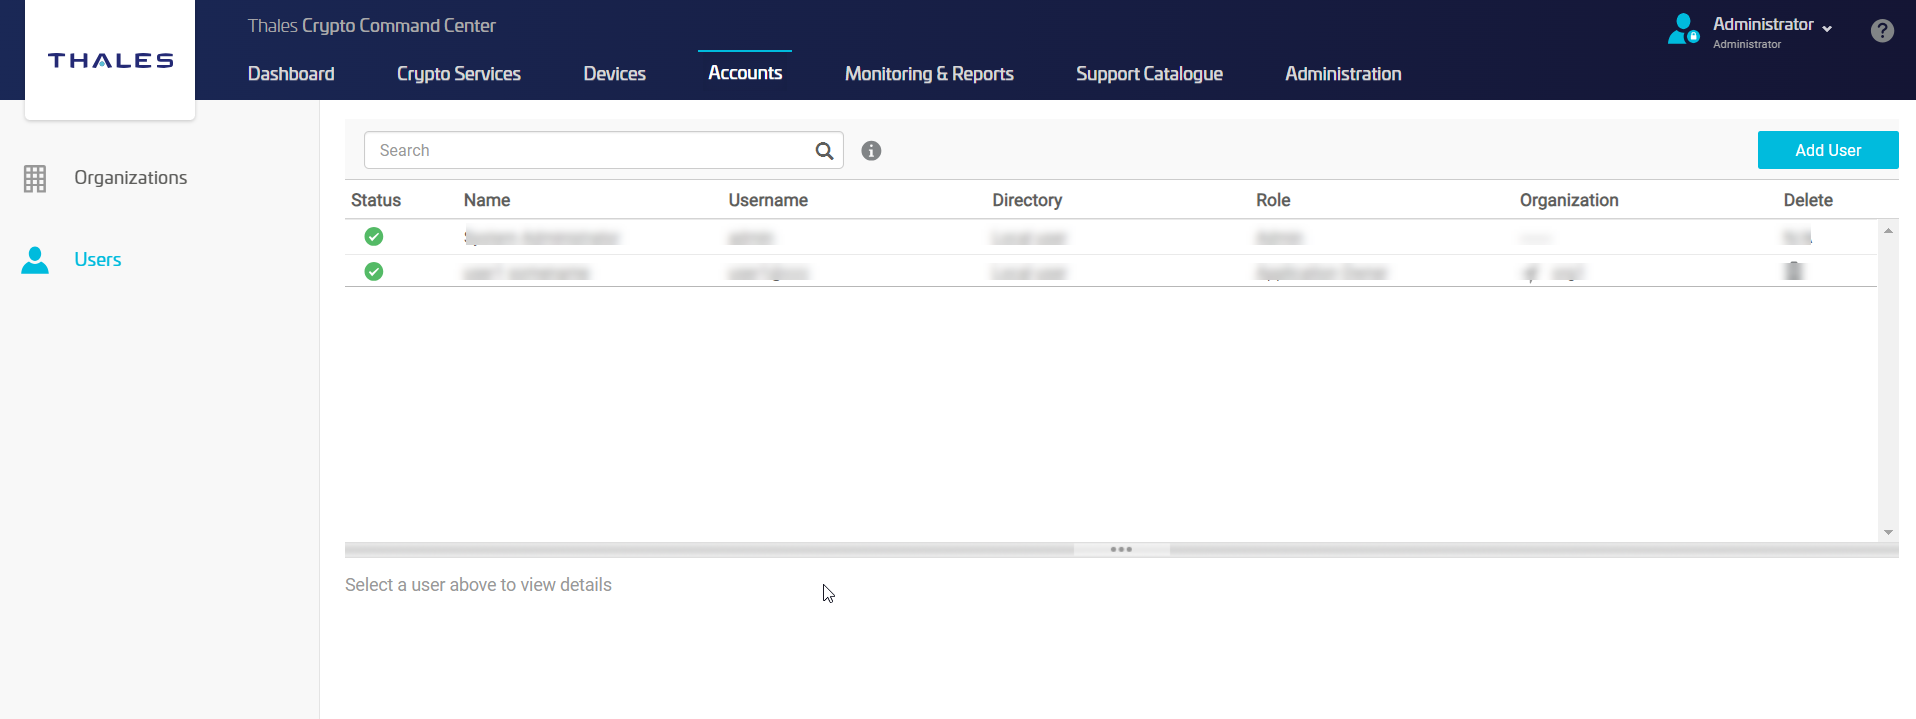Screen dimensions: 1916x719
Task: Click the Users person icon in sidebar
Action: [x=35, y=260]
